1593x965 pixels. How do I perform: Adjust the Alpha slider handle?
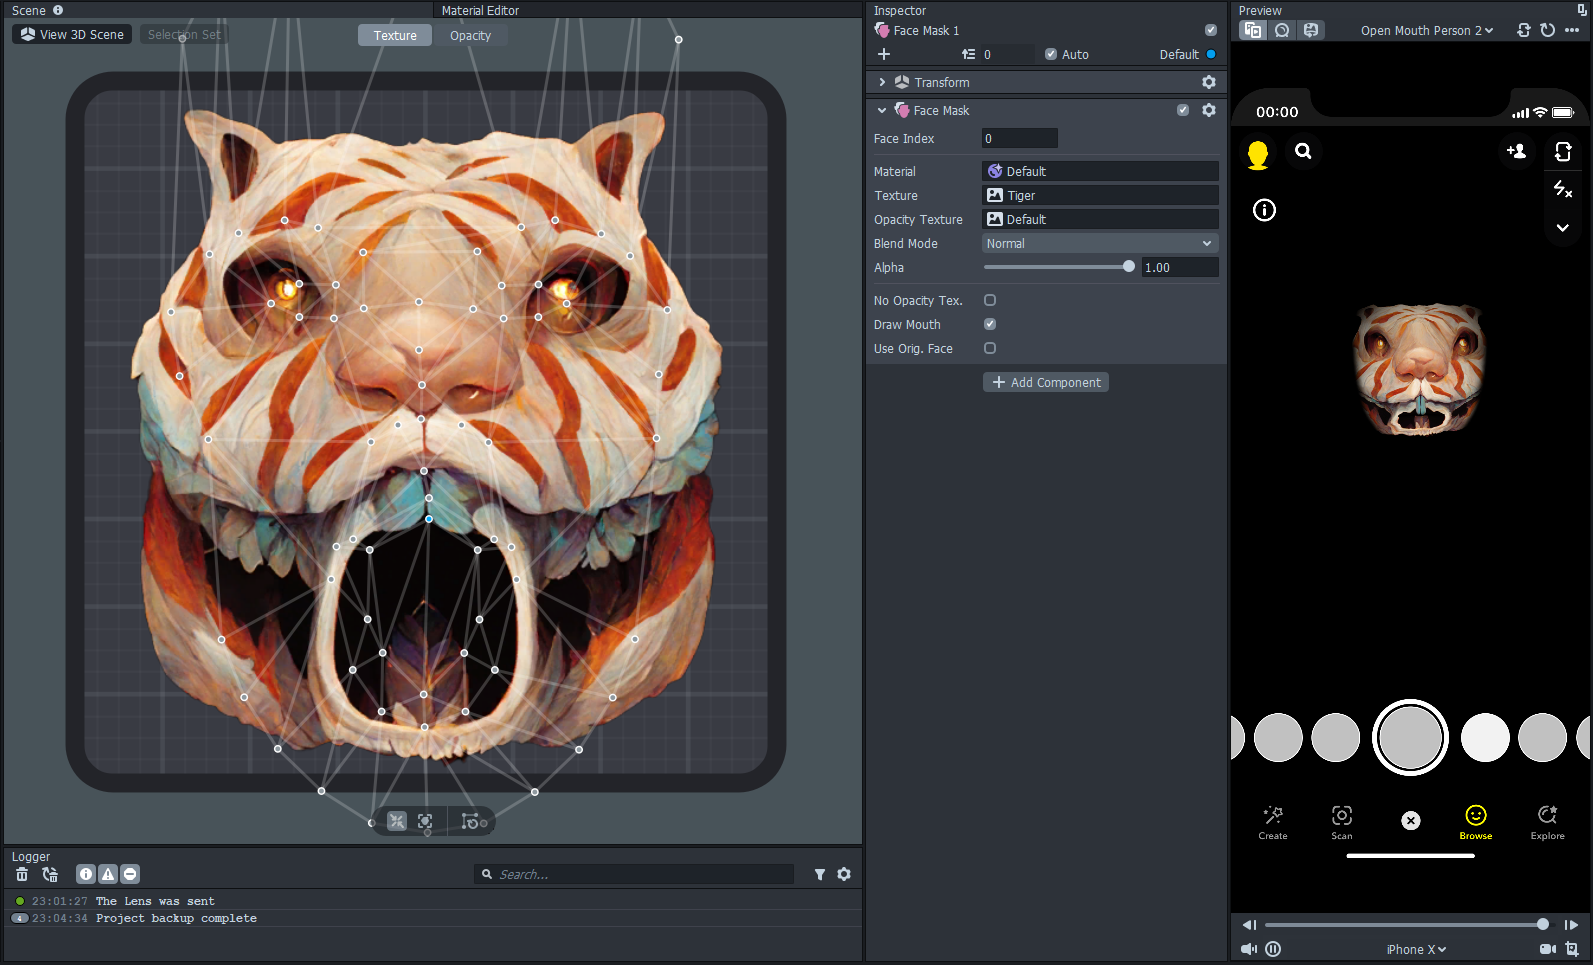tap(1129, 267)
